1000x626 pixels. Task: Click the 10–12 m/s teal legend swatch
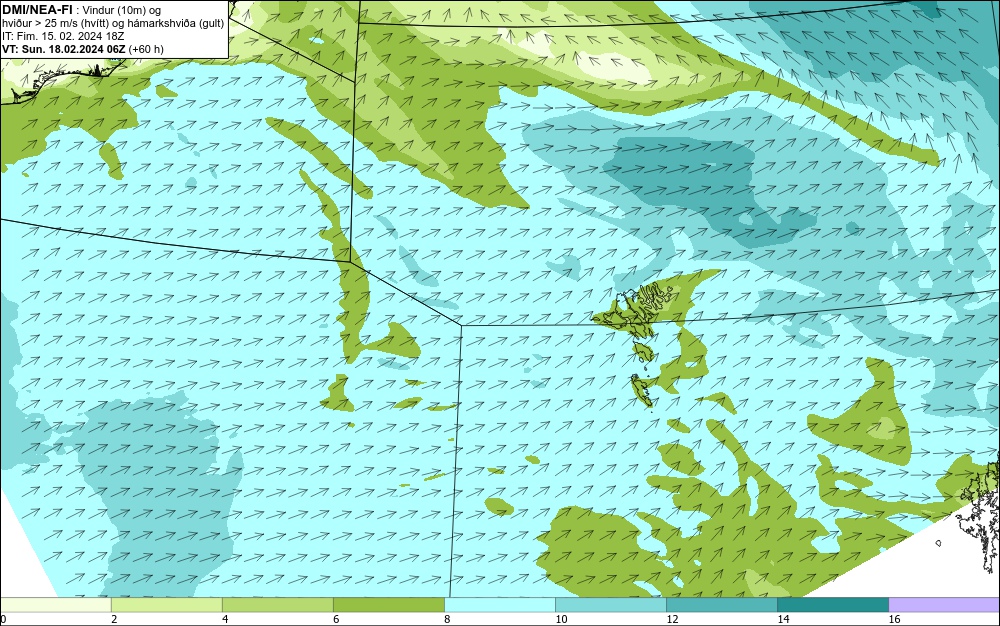pyautogui.click(x=611, y=605)
